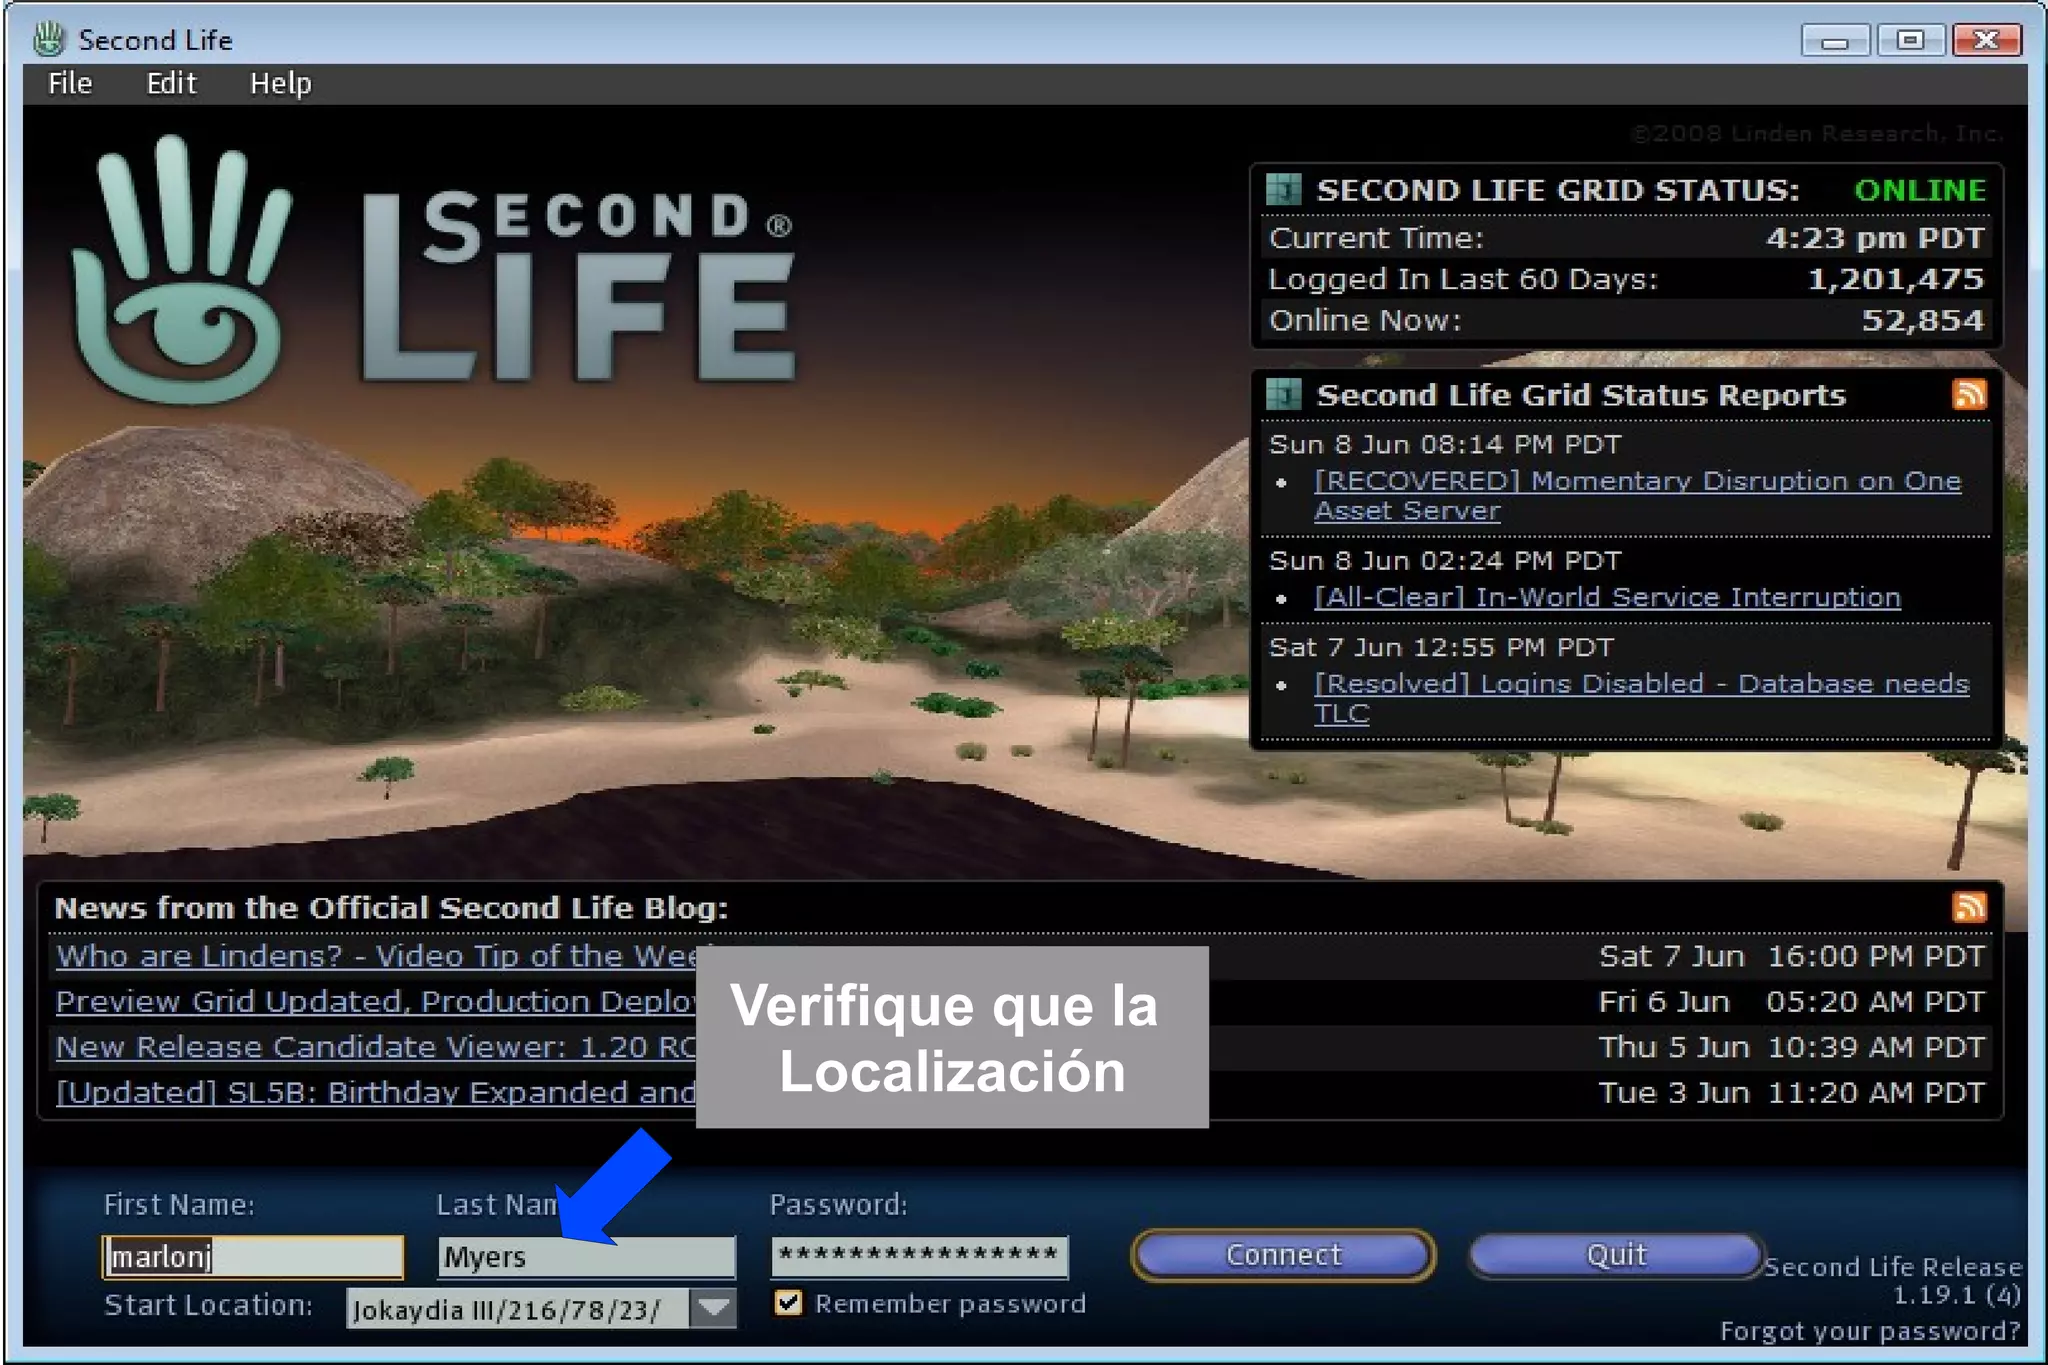Click the blog date Fri 6 Jun 05:20 AM PDT
Screen dimensions: 2048x1365
1791,1002
